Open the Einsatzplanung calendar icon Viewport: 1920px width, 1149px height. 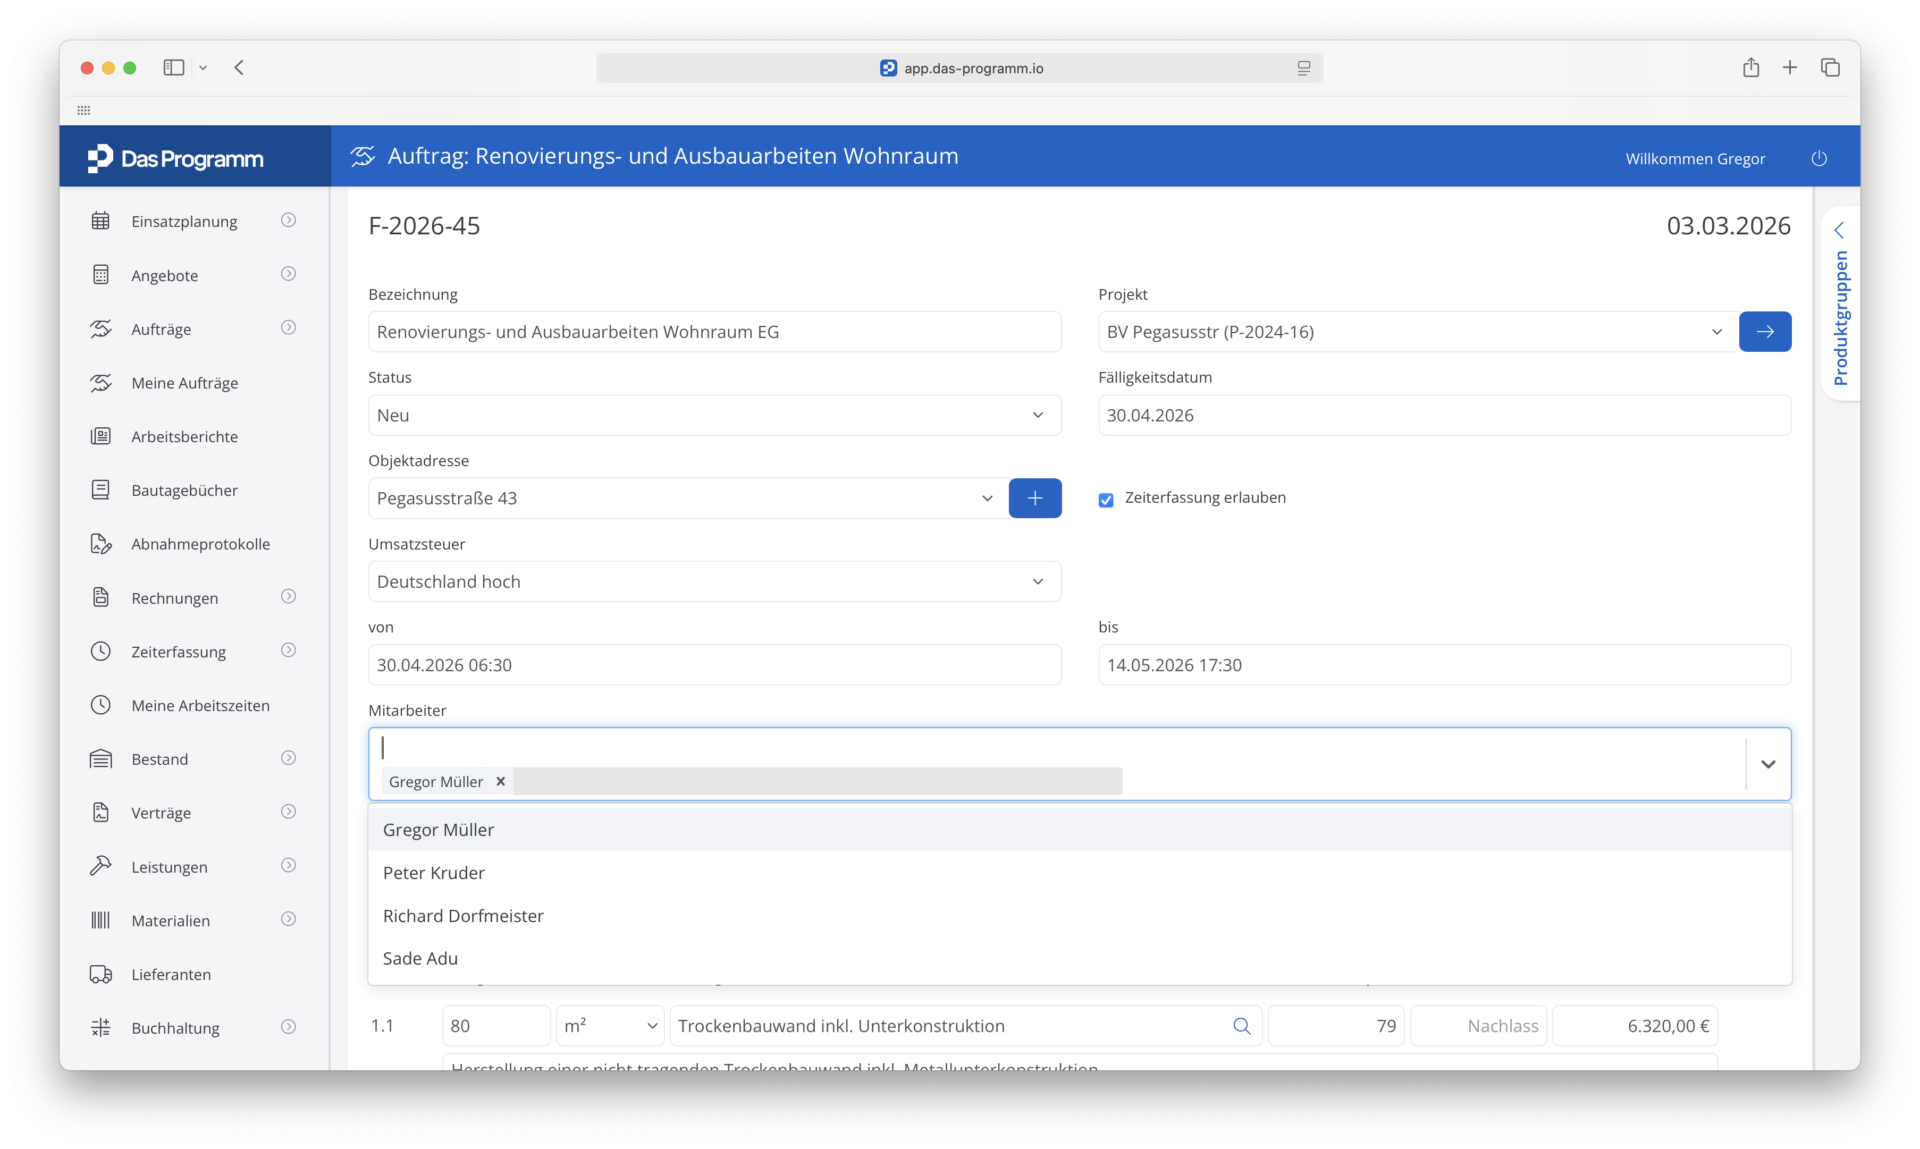[101, 221]
